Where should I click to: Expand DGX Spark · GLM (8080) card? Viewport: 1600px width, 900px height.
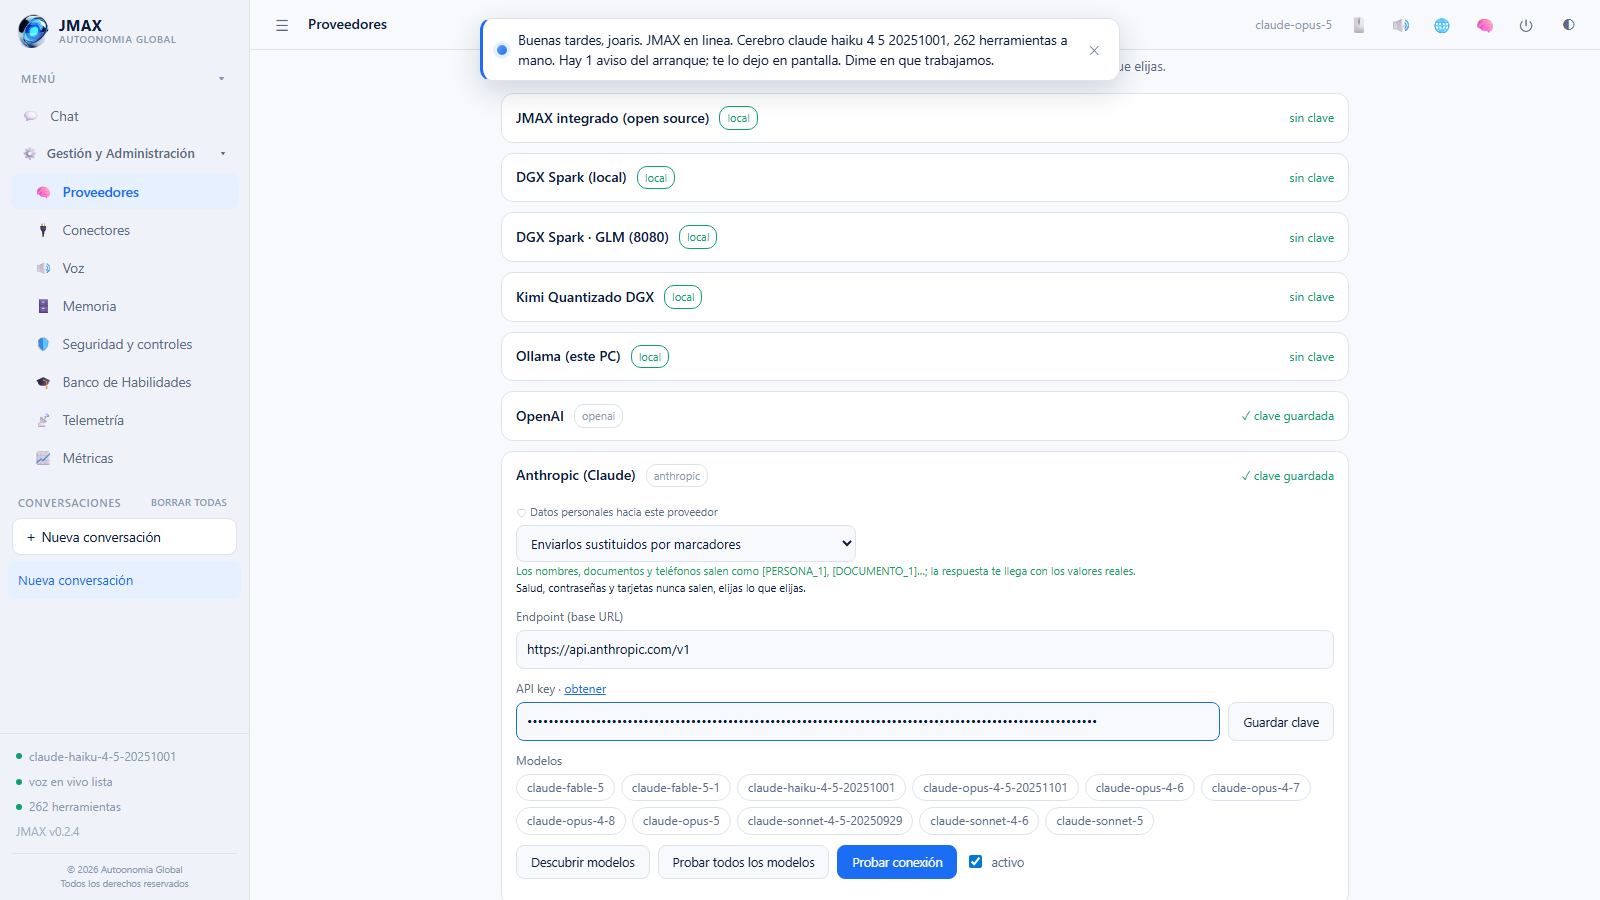925,237
